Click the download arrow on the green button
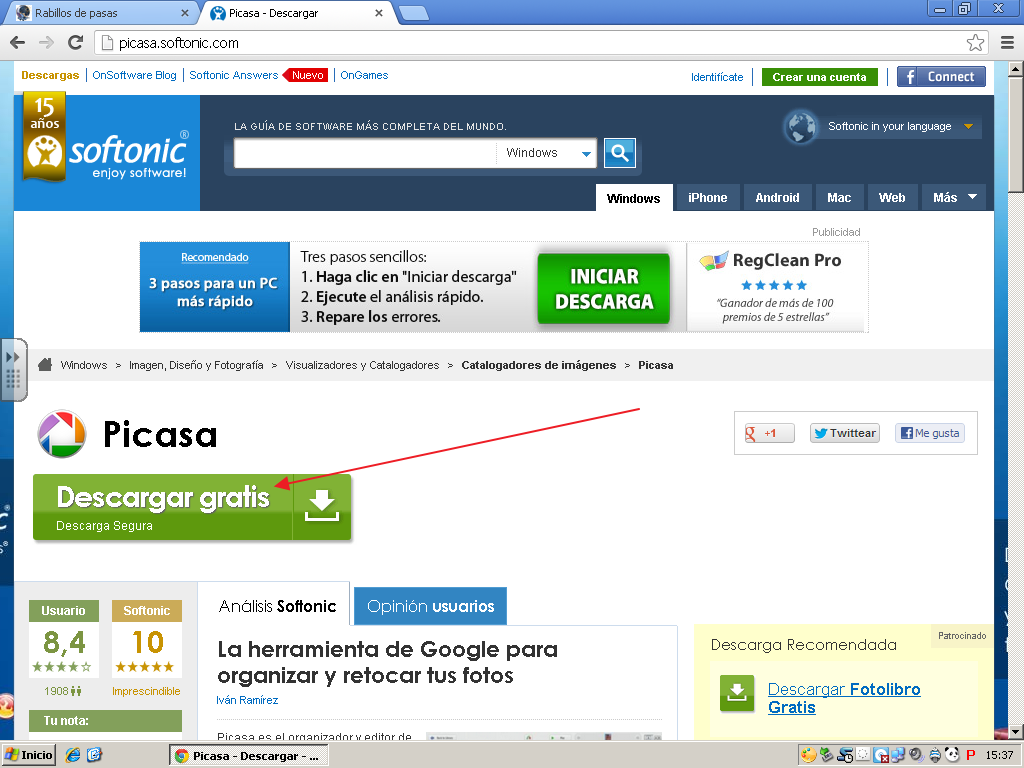Screen dimensions: 1024x768 point(322,507)
